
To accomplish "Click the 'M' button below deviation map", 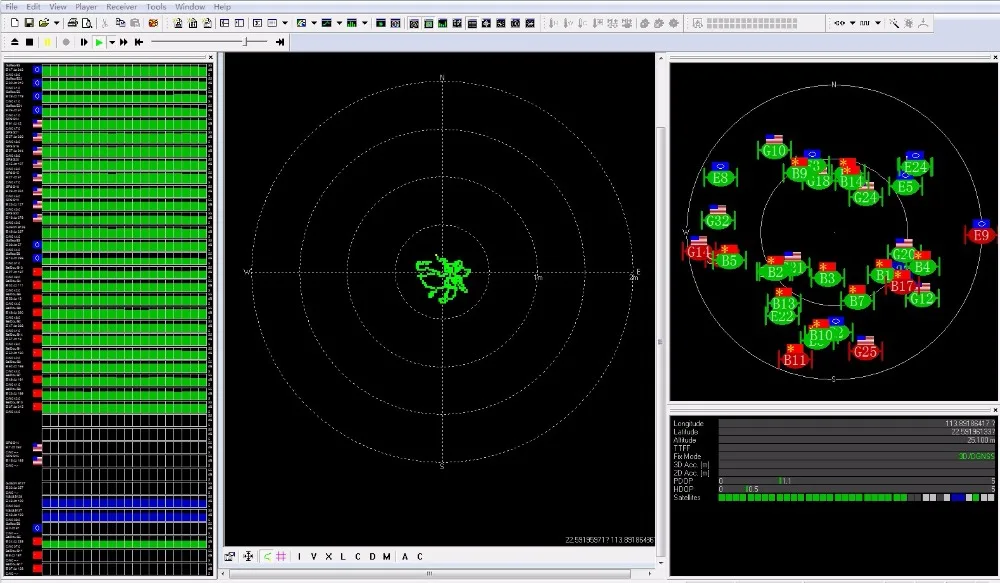I will [x=386, y=557].
